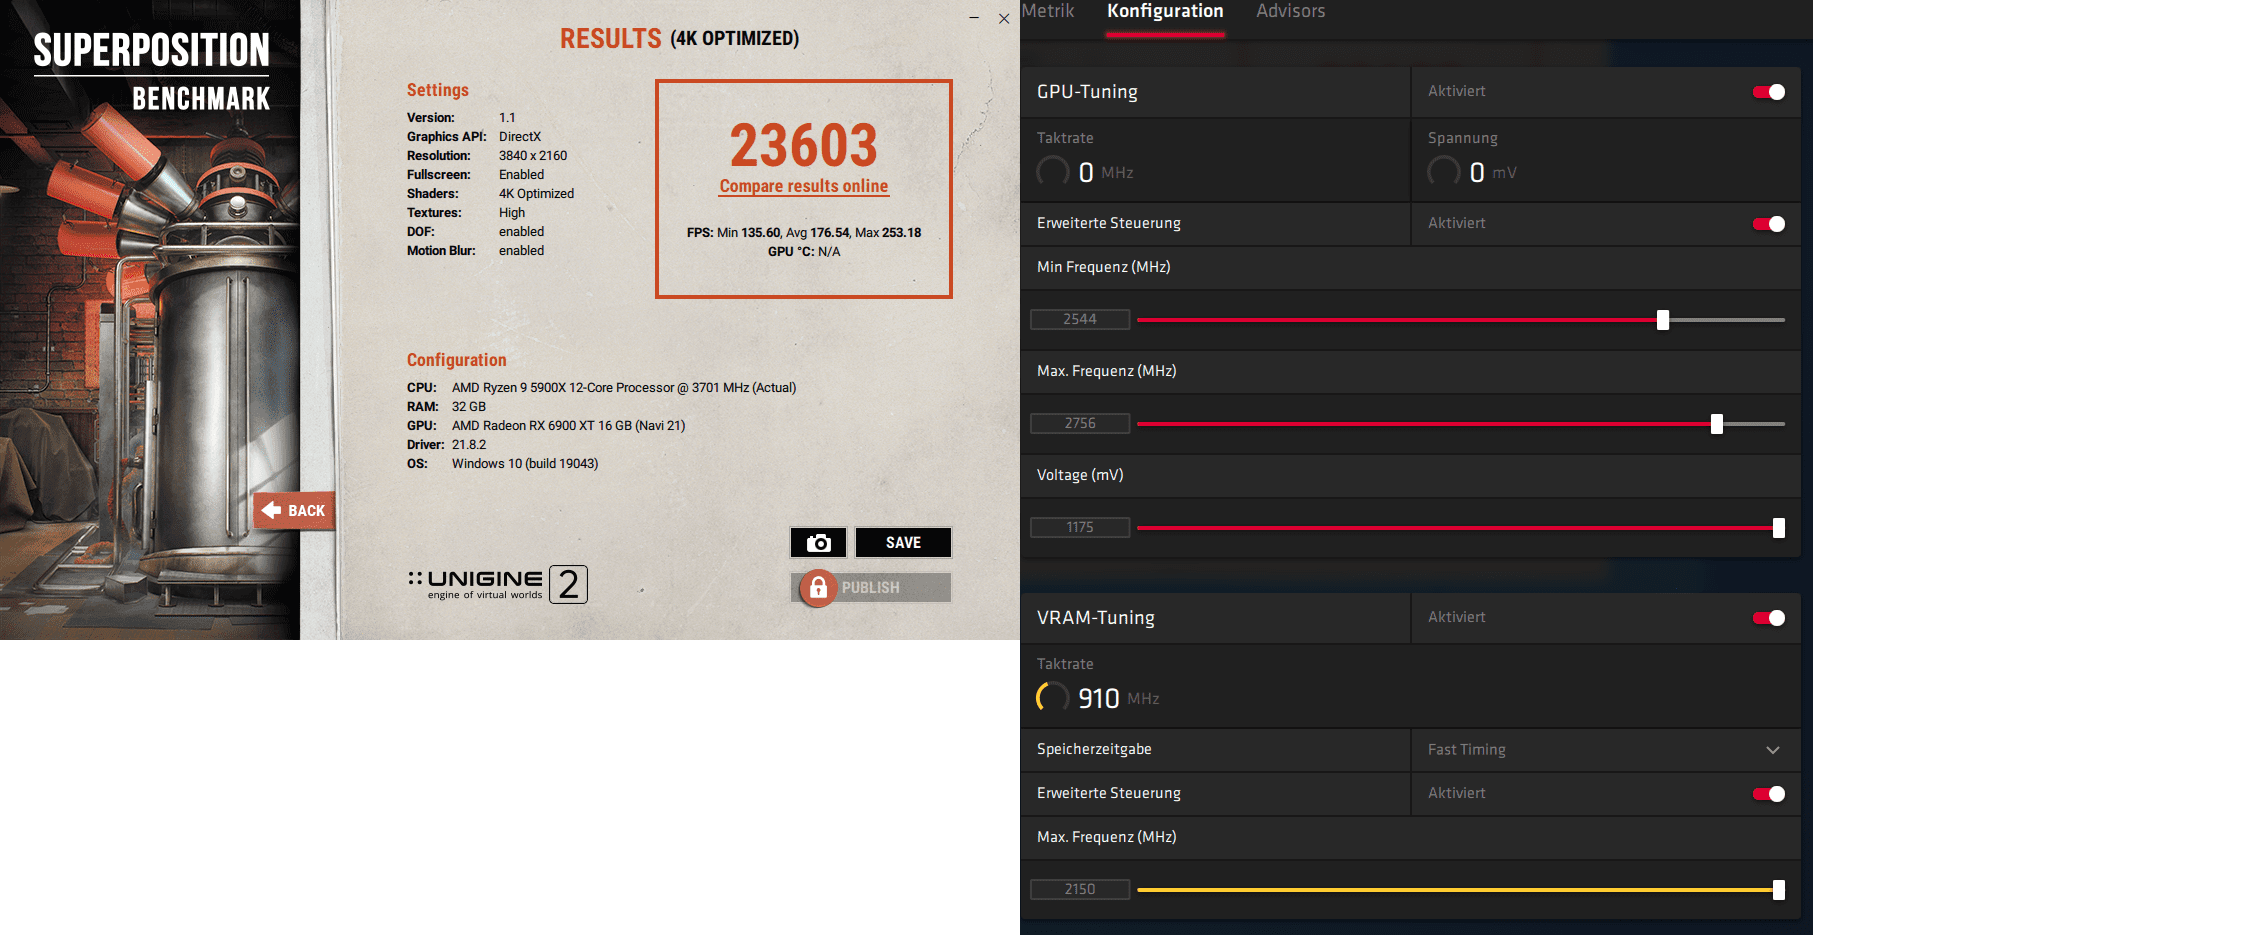Toggle VRAM-Tuning activation switch
2245x939 pixels.
coord(1768,618)
